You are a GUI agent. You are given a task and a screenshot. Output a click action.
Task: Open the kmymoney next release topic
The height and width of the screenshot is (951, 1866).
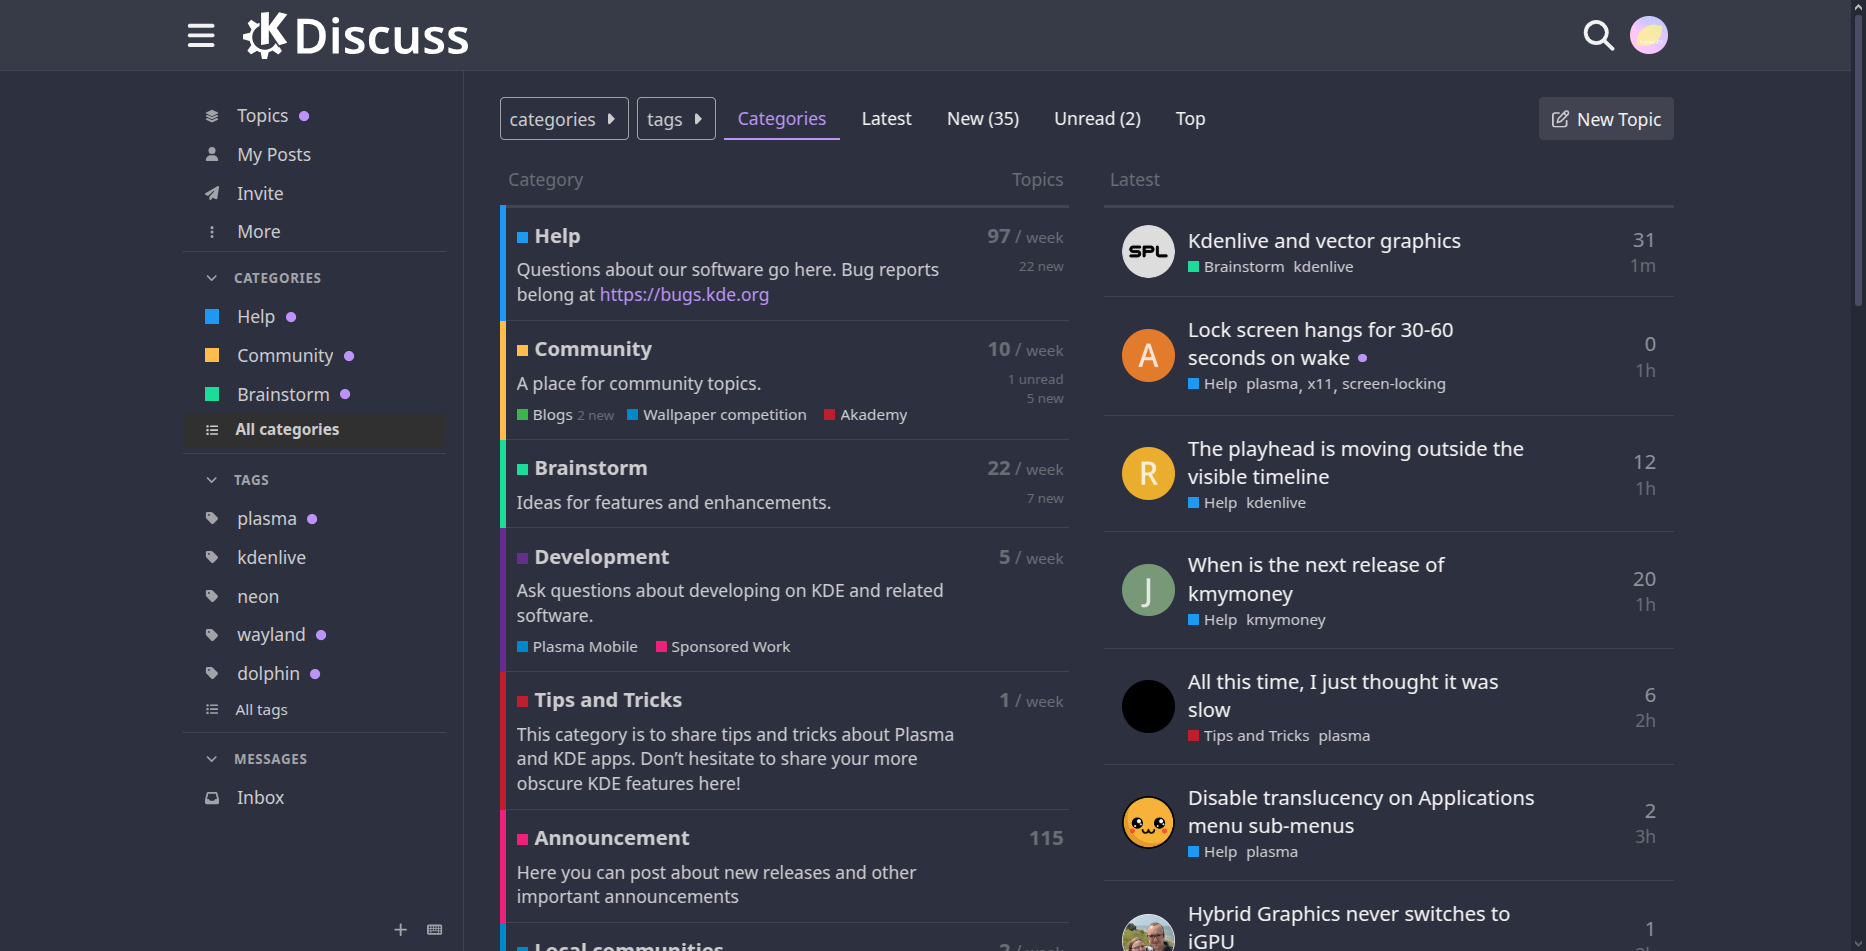click(1316, 579)
